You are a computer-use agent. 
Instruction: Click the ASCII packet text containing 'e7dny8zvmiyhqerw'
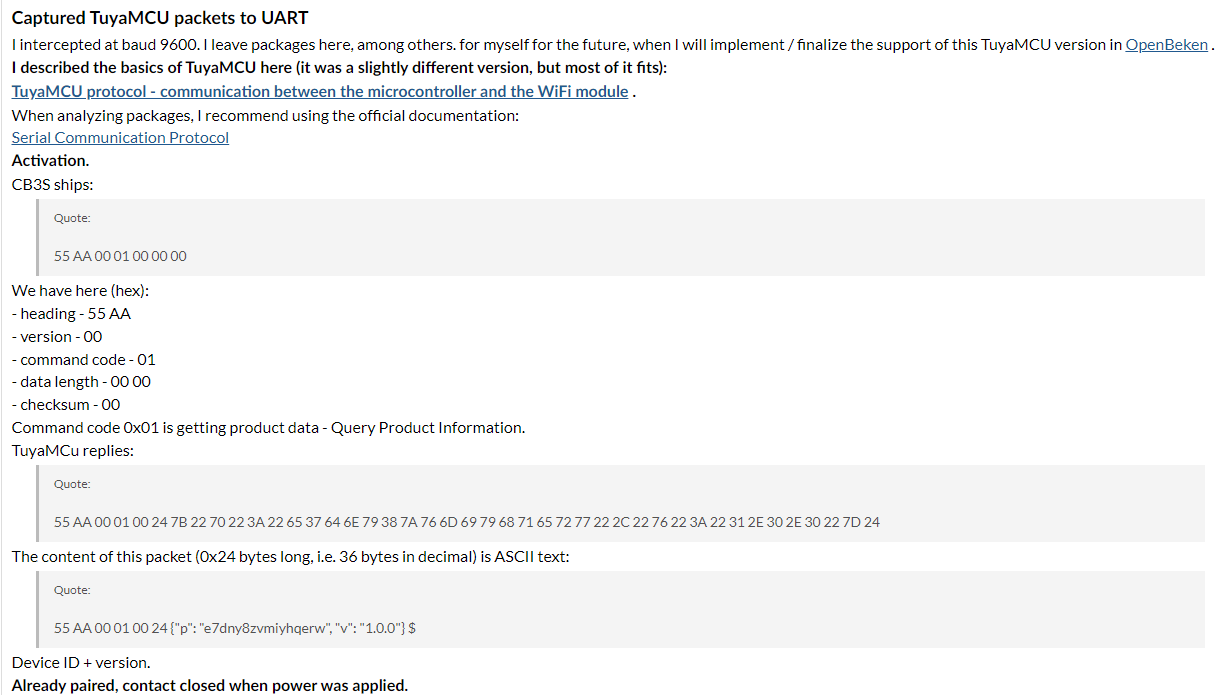click(x=235, y=628)
